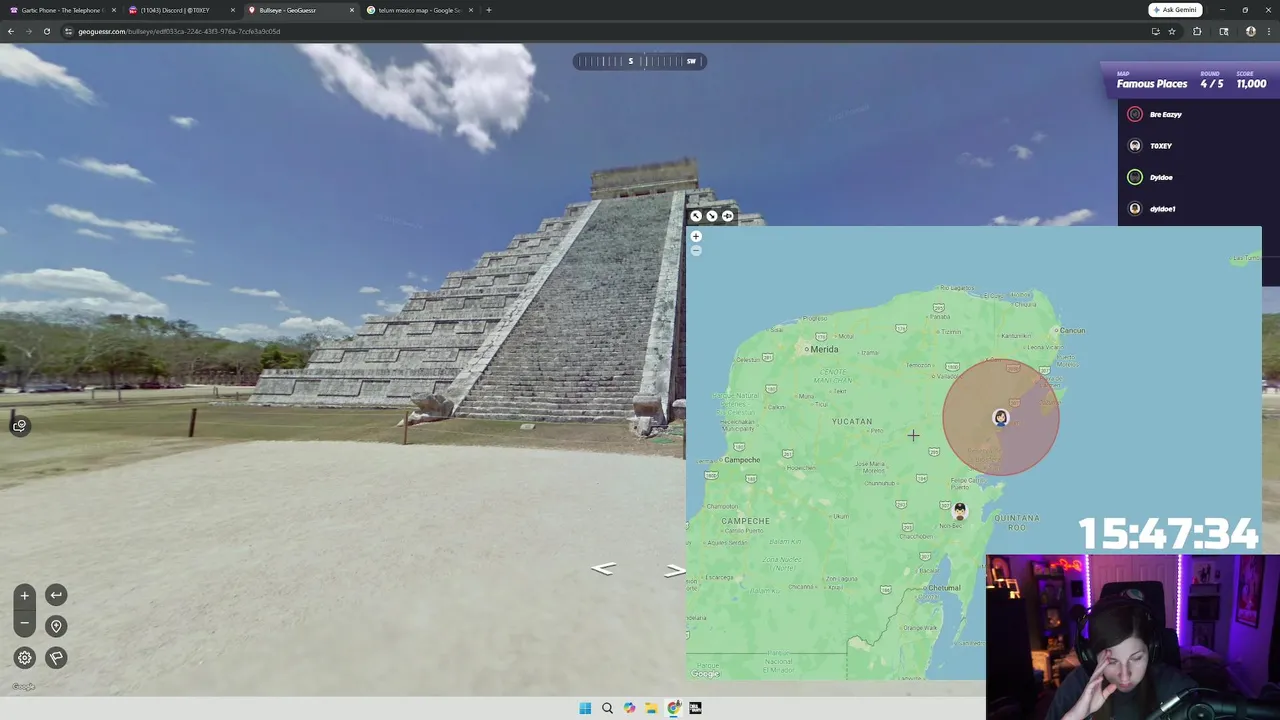1280x720 pixels.
Task: Click player avatar marker near Quintana Roo
Action: click(x=959, y=511)
